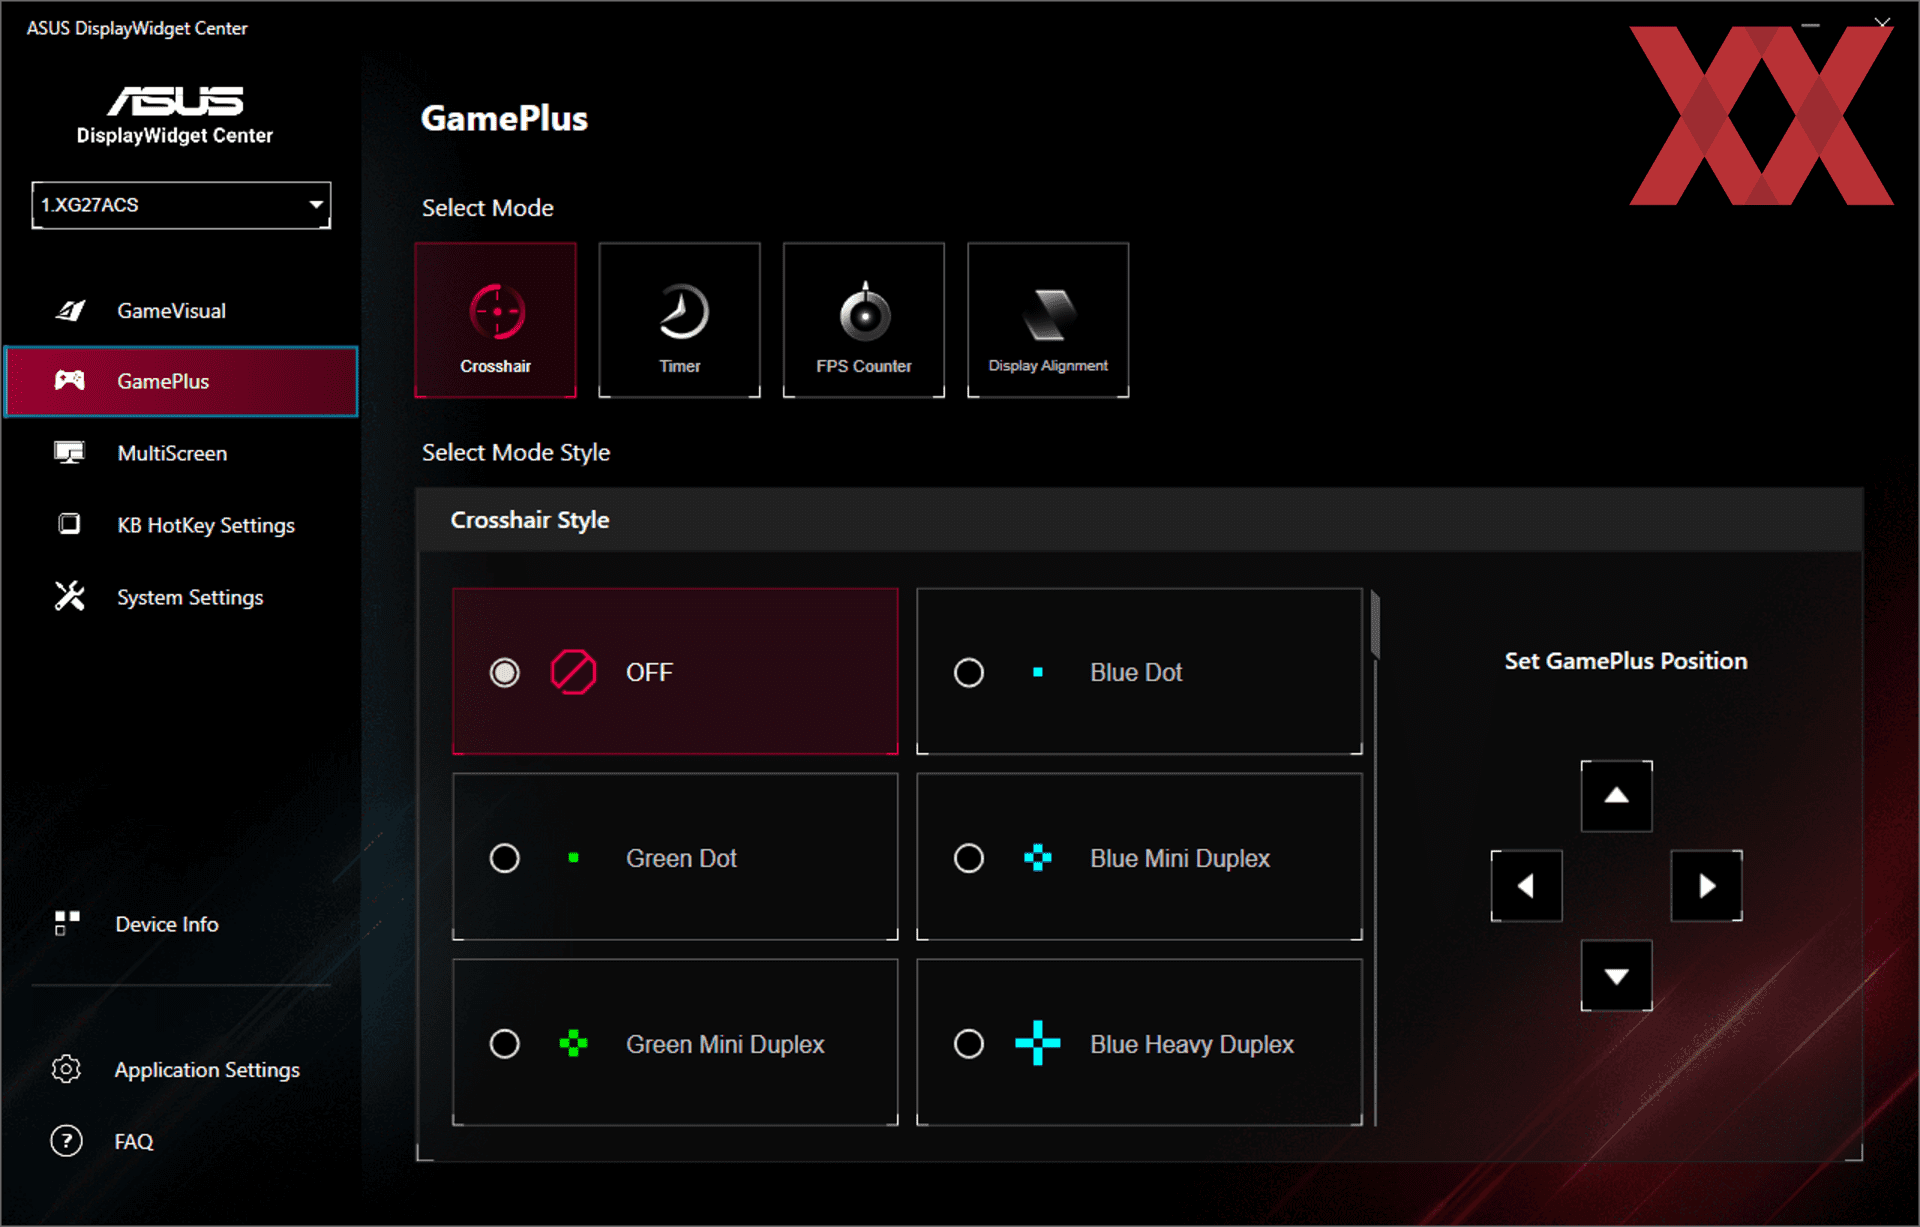Click the Device Info icon
Viewport: 1920px width, 1227px height.
pyautogui.click(x=66, y=923)
